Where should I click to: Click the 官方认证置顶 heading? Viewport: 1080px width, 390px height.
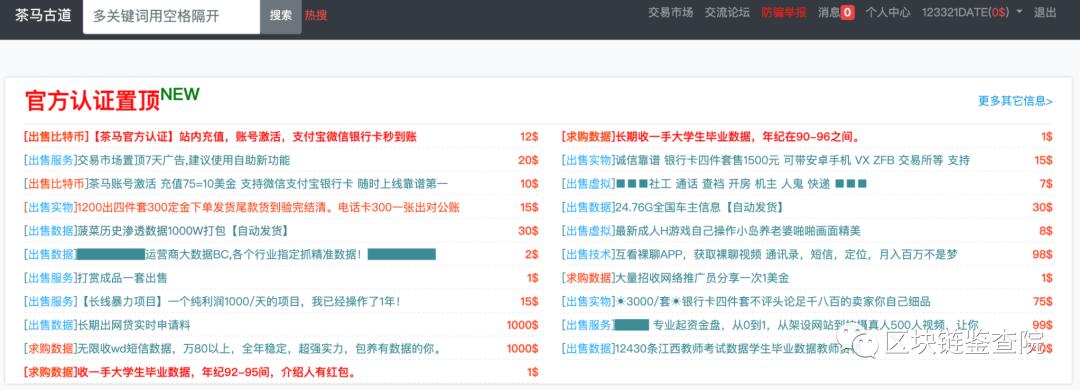point(92,101)
